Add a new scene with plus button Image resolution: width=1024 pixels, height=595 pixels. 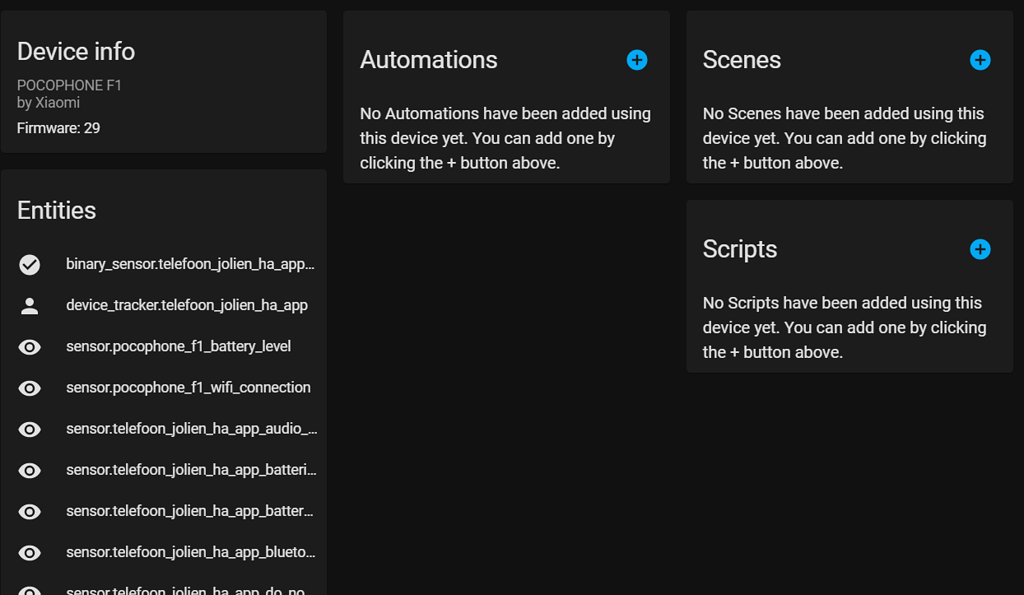pos(980,60)
